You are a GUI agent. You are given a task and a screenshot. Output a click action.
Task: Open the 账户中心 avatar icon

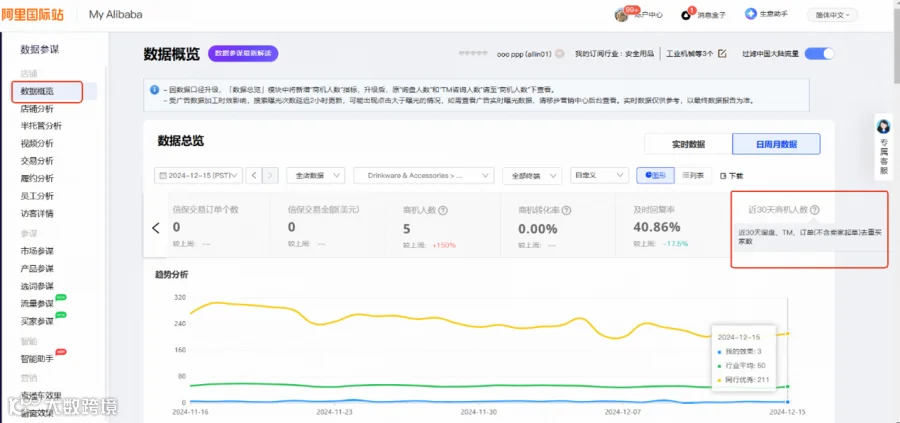[621, 15]
